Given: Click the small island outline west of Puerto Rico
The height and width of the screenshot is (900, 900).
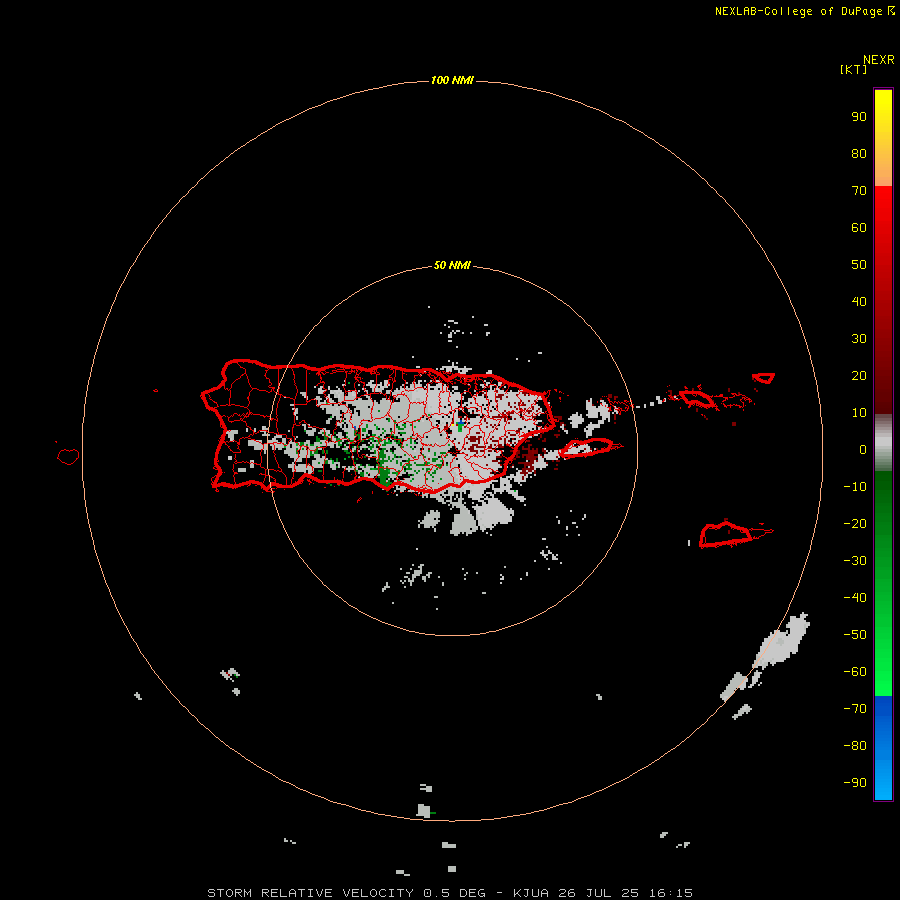Looking at the screenshot, I should 68,456.
